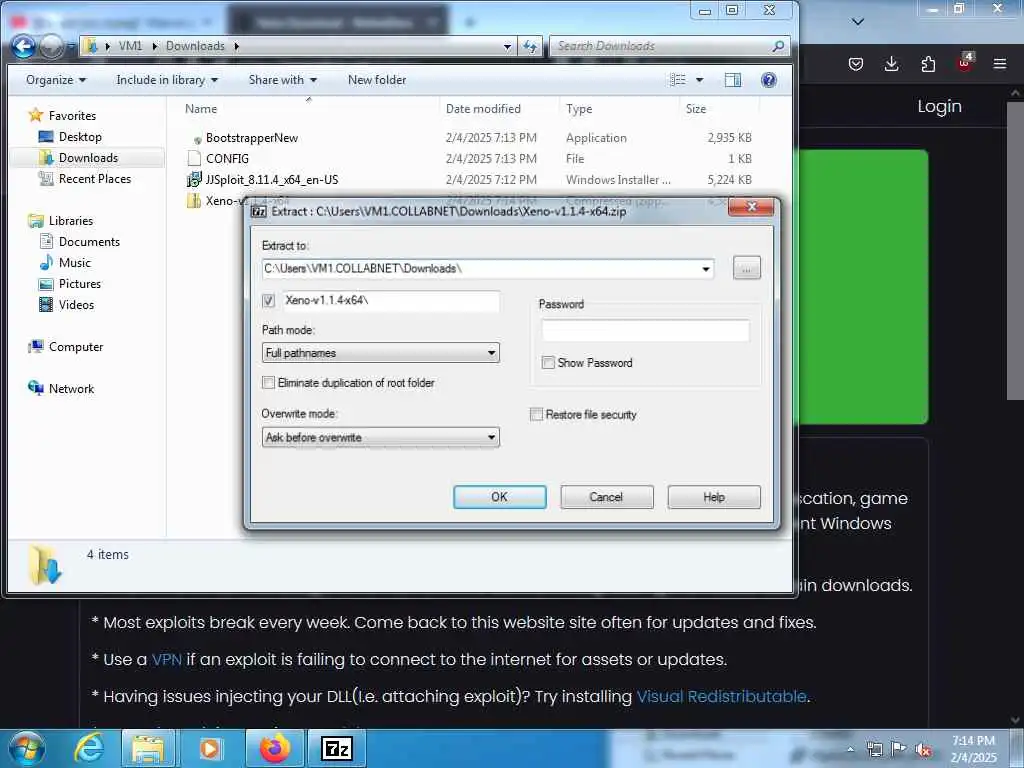1024x768 pixels.
Task: Check the Show Password box
Action: point(548,362)
